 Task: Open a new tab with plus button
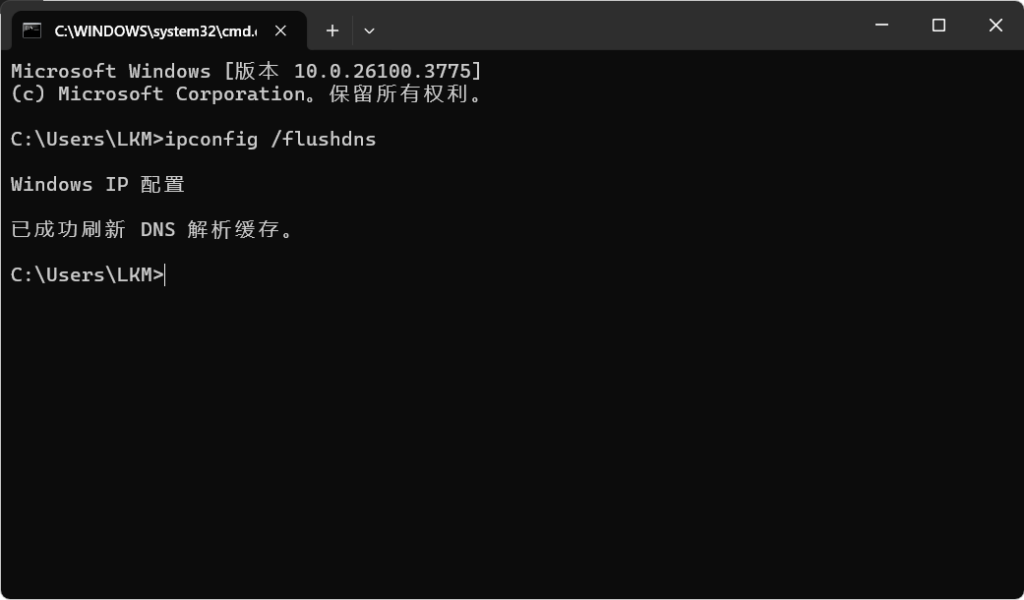[x=332, y=30]
